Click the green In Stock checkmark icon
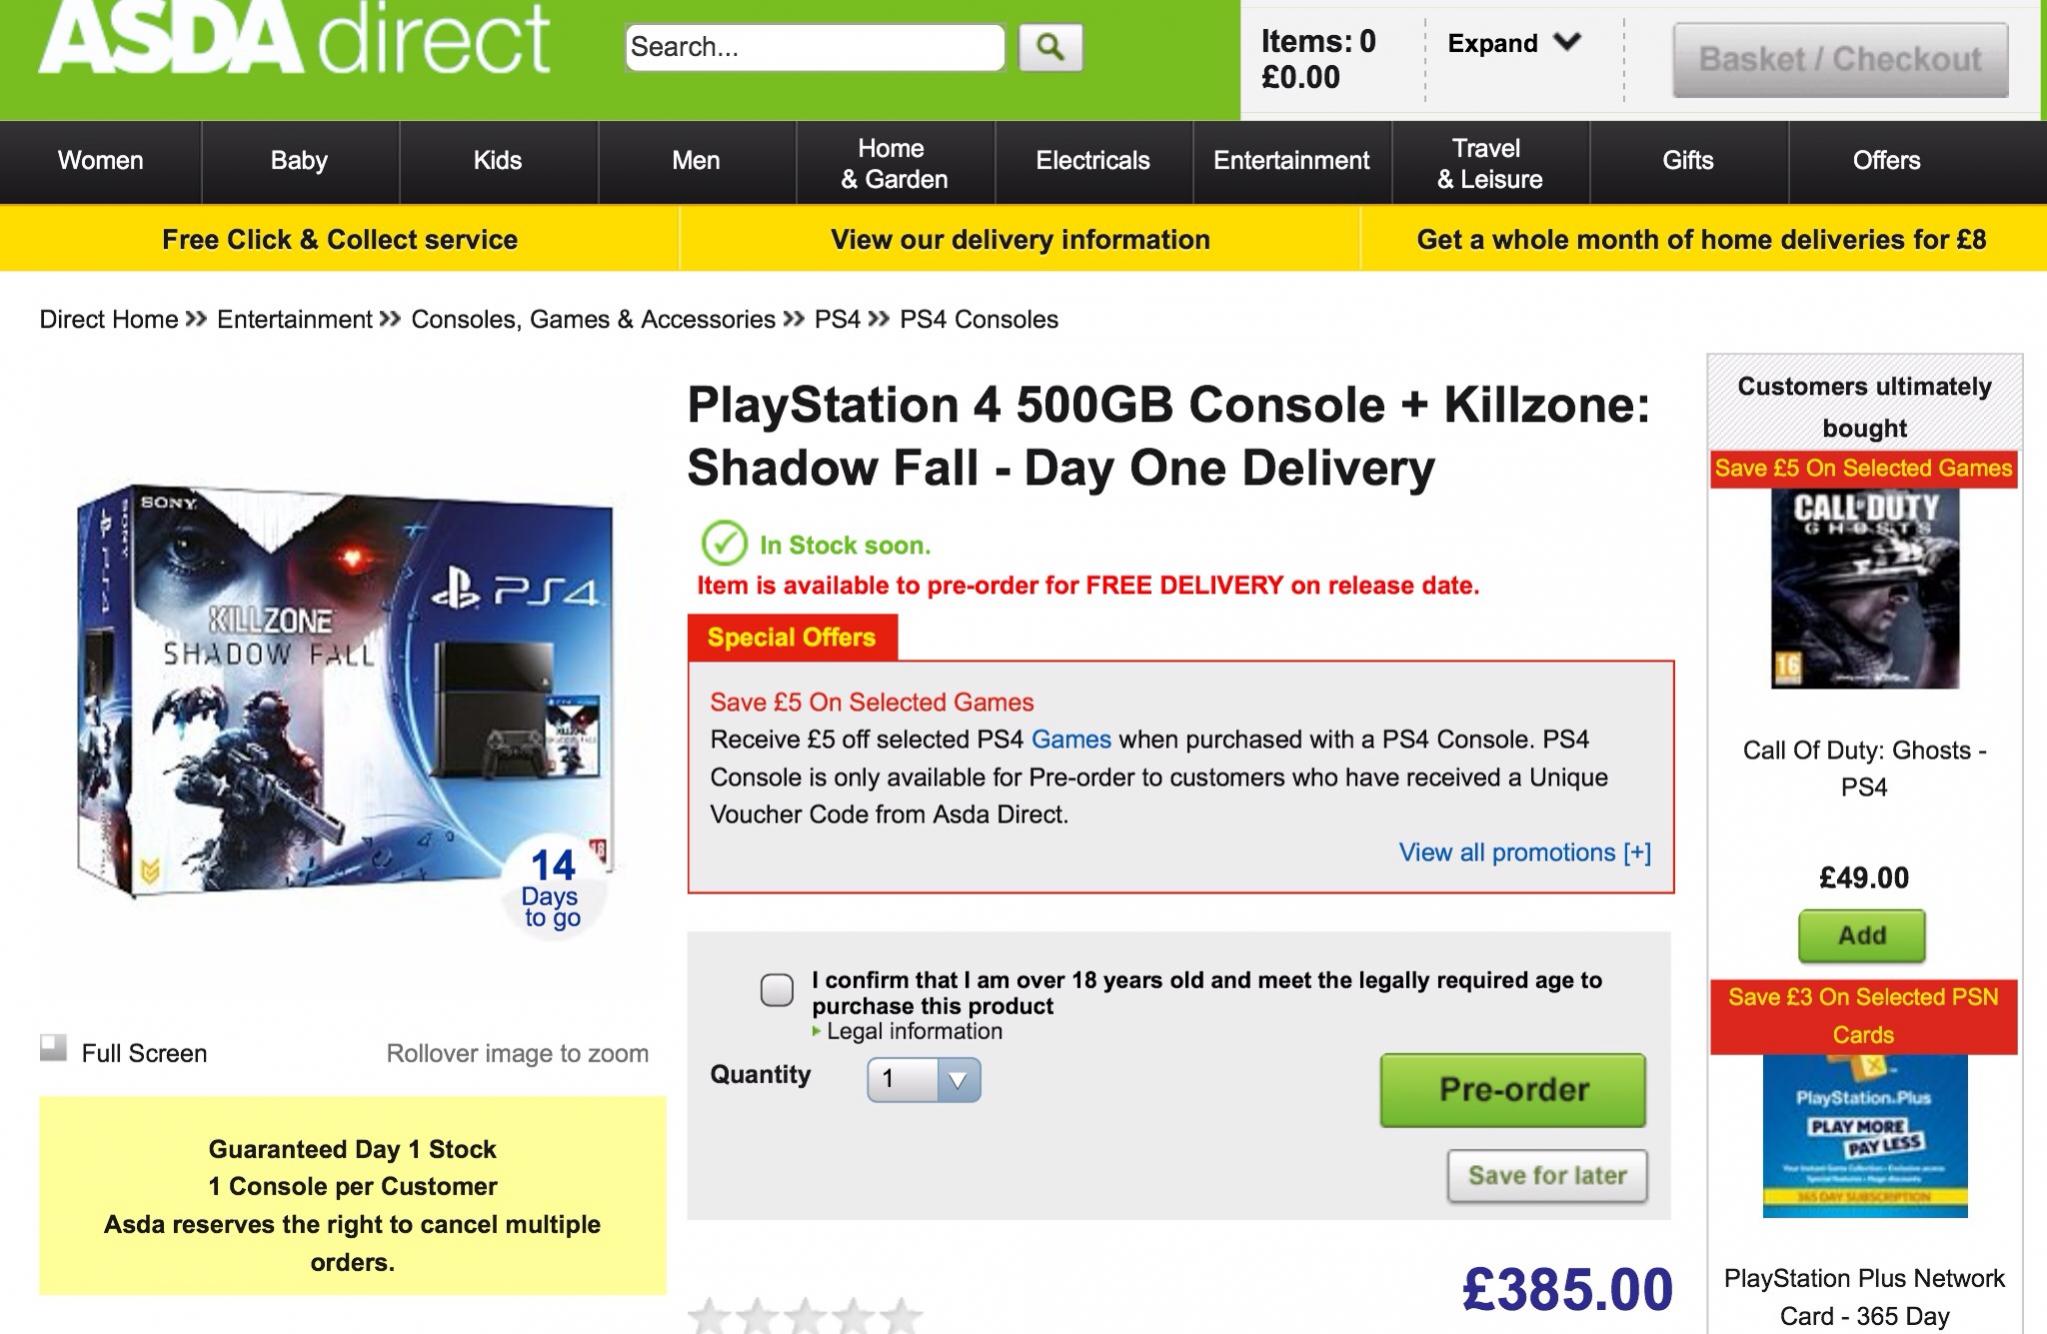This screenshot has height=1334, width=2047. coord(724,543)
